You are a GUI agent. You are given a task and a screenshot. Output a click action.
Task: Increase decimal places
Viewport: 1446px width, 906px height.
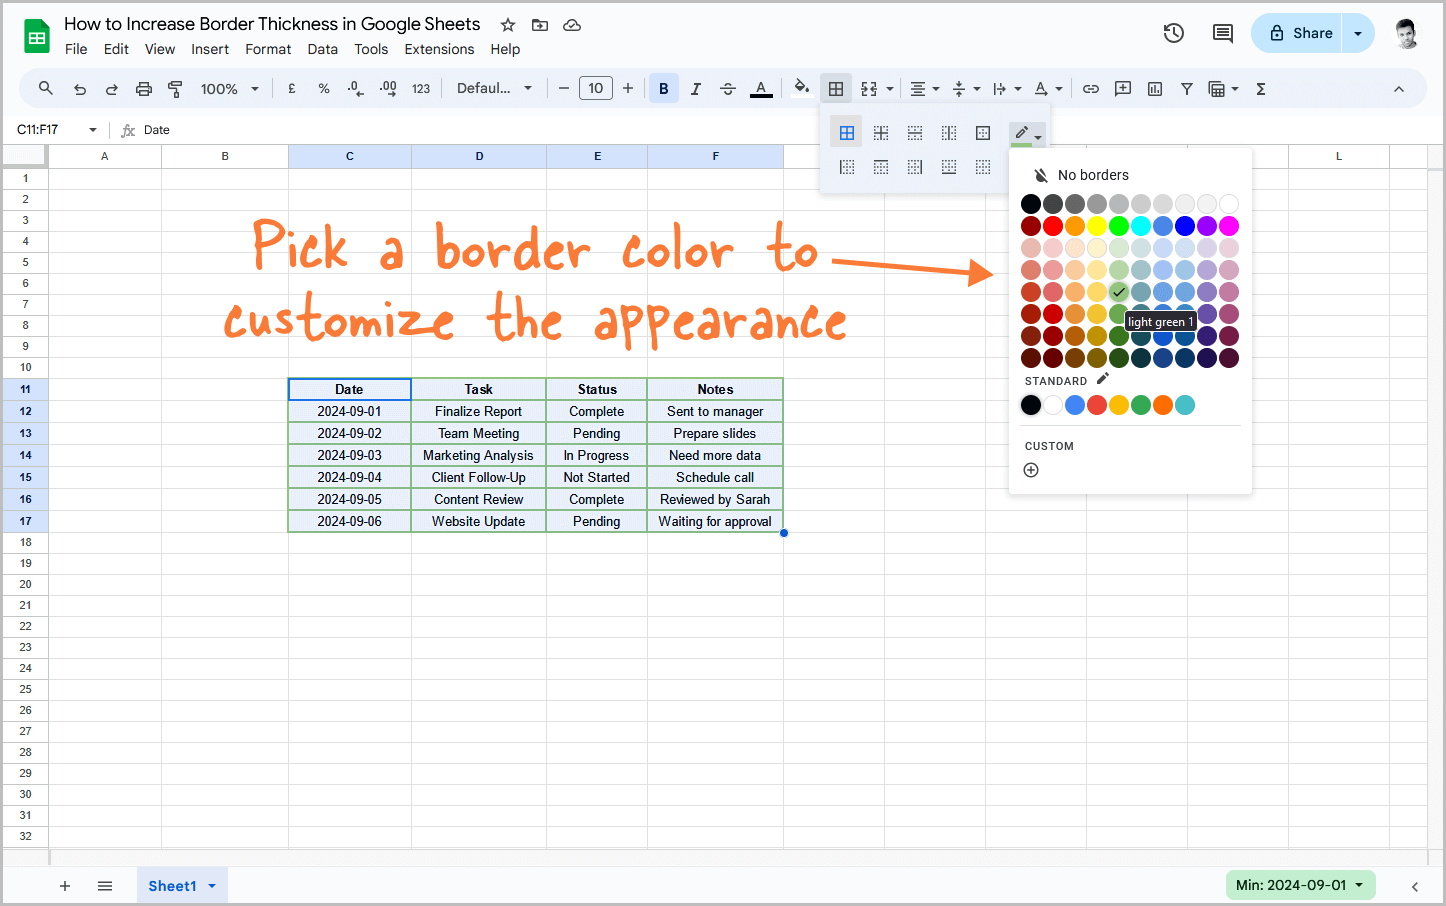coord(388,89)
